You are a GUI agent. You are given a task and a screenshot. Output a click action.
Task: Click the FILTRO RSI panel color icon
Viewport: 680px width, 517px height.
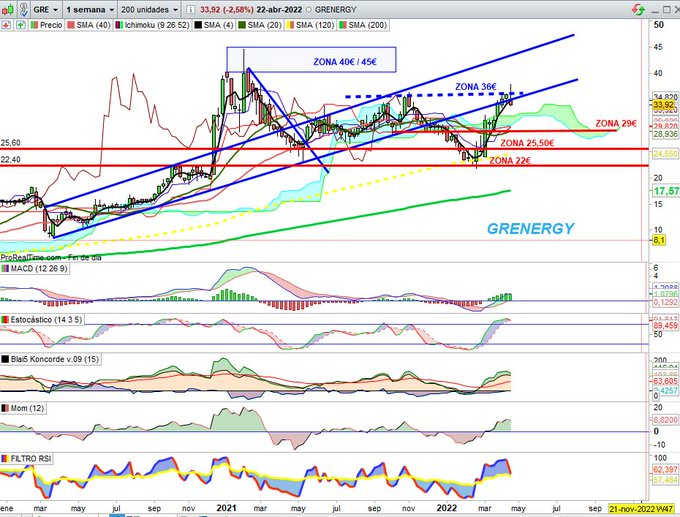click(5, 459)
